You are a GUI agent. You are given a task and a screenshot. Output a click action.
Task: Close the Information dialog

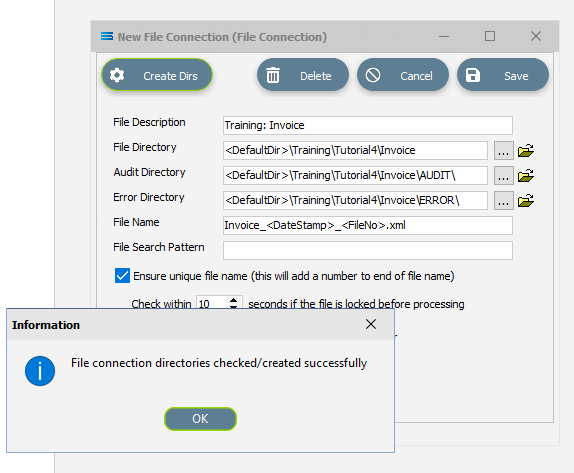(x=371, y=324)
